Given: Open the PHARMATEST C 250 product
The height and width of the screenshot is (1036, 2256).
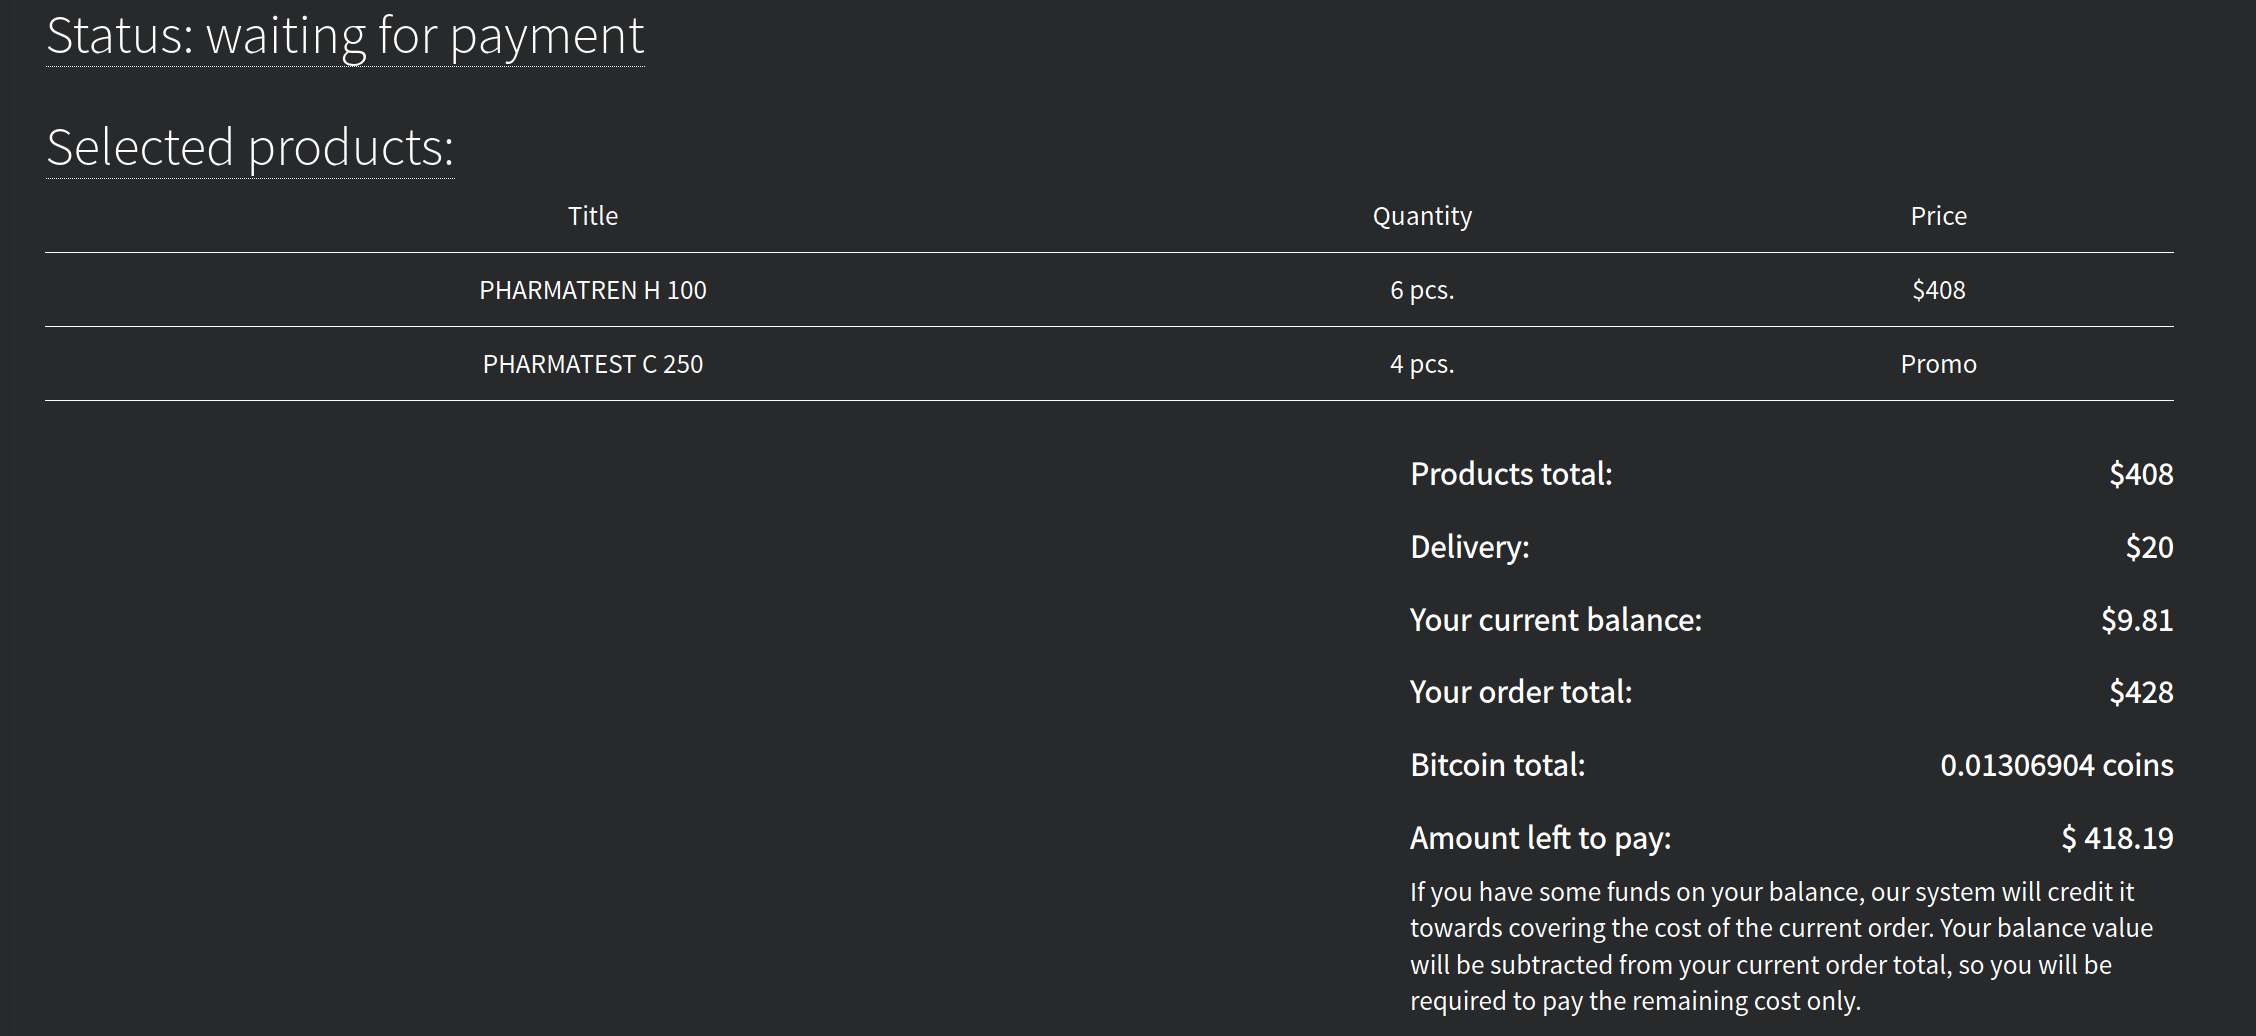Looking at the screenshot, I should [x=593, y=364].
